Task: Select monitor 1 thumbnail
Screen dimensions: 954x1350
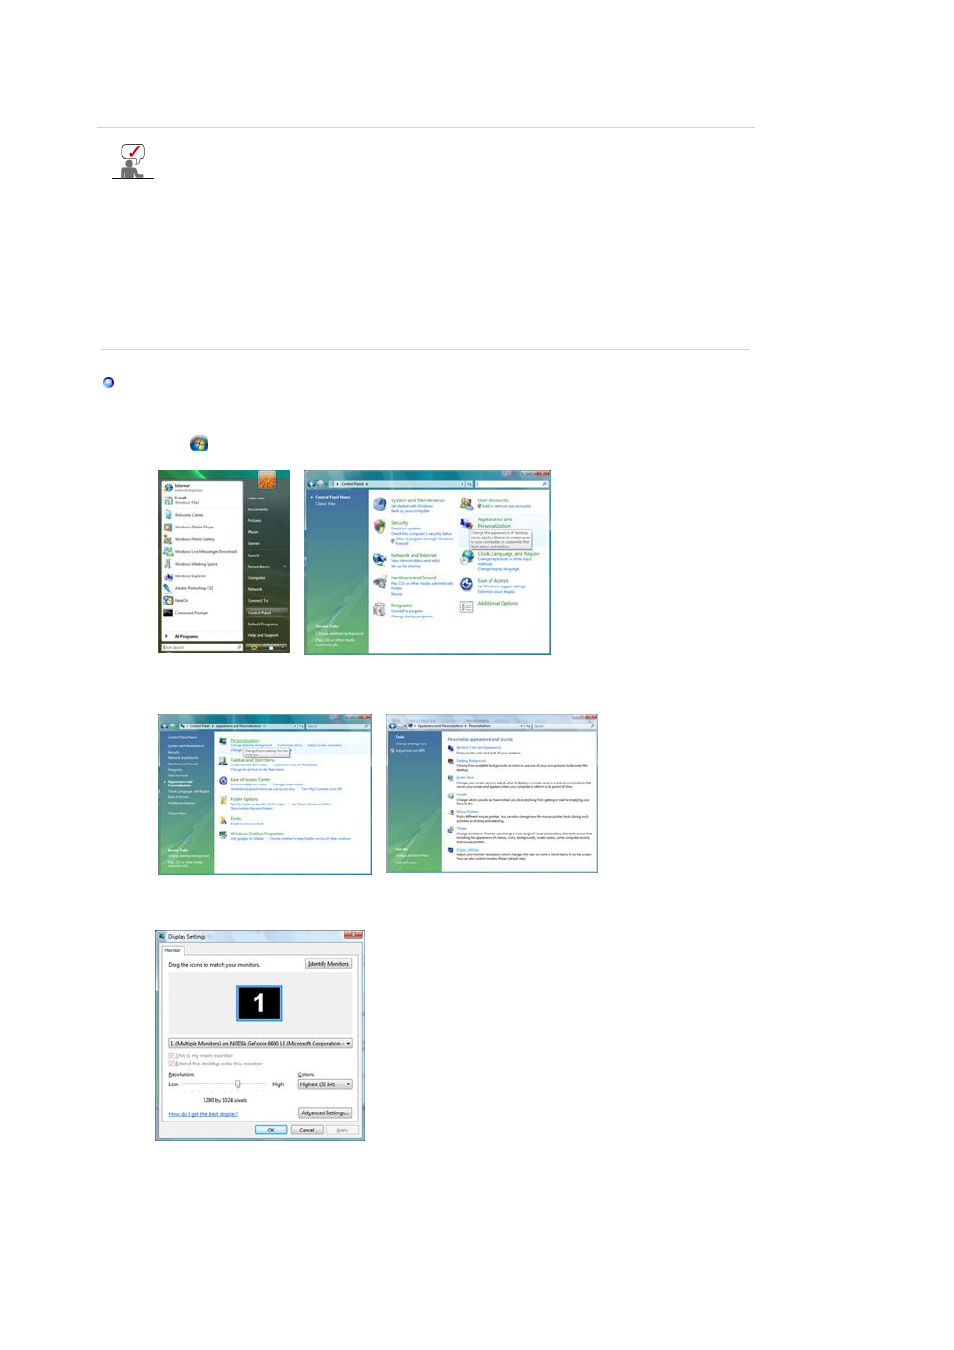Action: click(x=259, y=1003)
